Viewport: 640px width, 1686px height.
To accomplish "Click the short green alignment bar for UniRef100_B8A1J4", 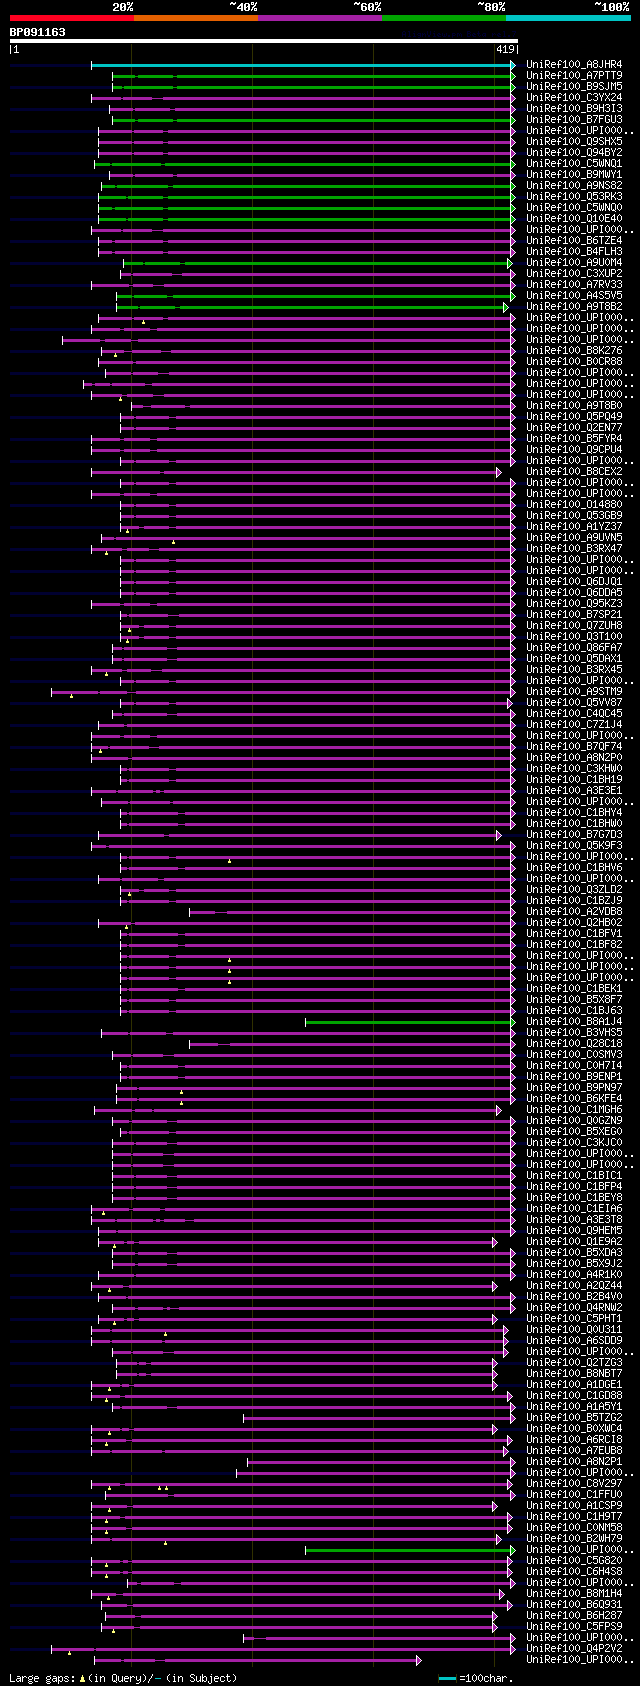I will pyautogui.click(x=410, y=1022).
